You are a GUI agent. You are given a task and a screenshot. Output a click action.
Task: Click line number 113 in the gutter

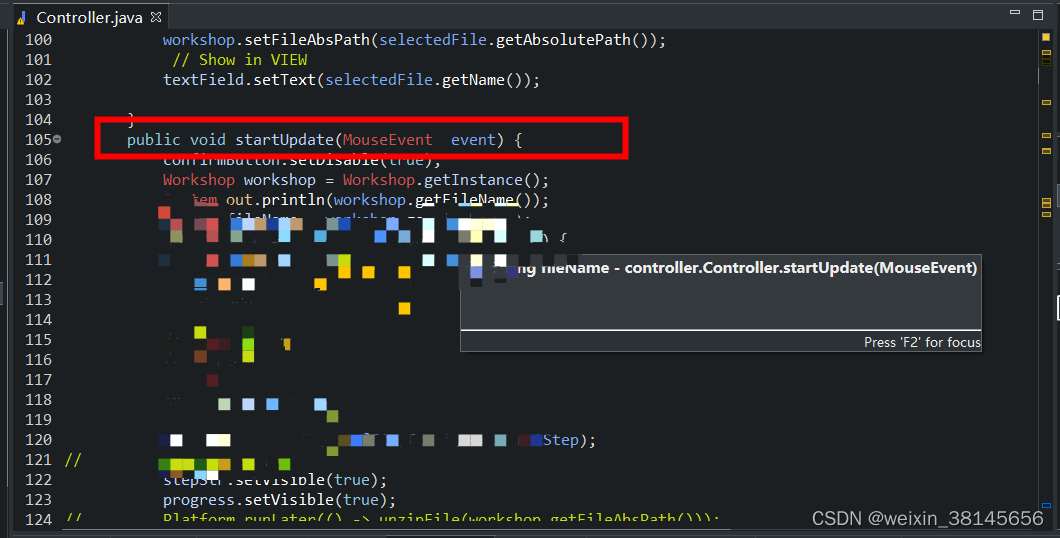click(x=38, y=299)
